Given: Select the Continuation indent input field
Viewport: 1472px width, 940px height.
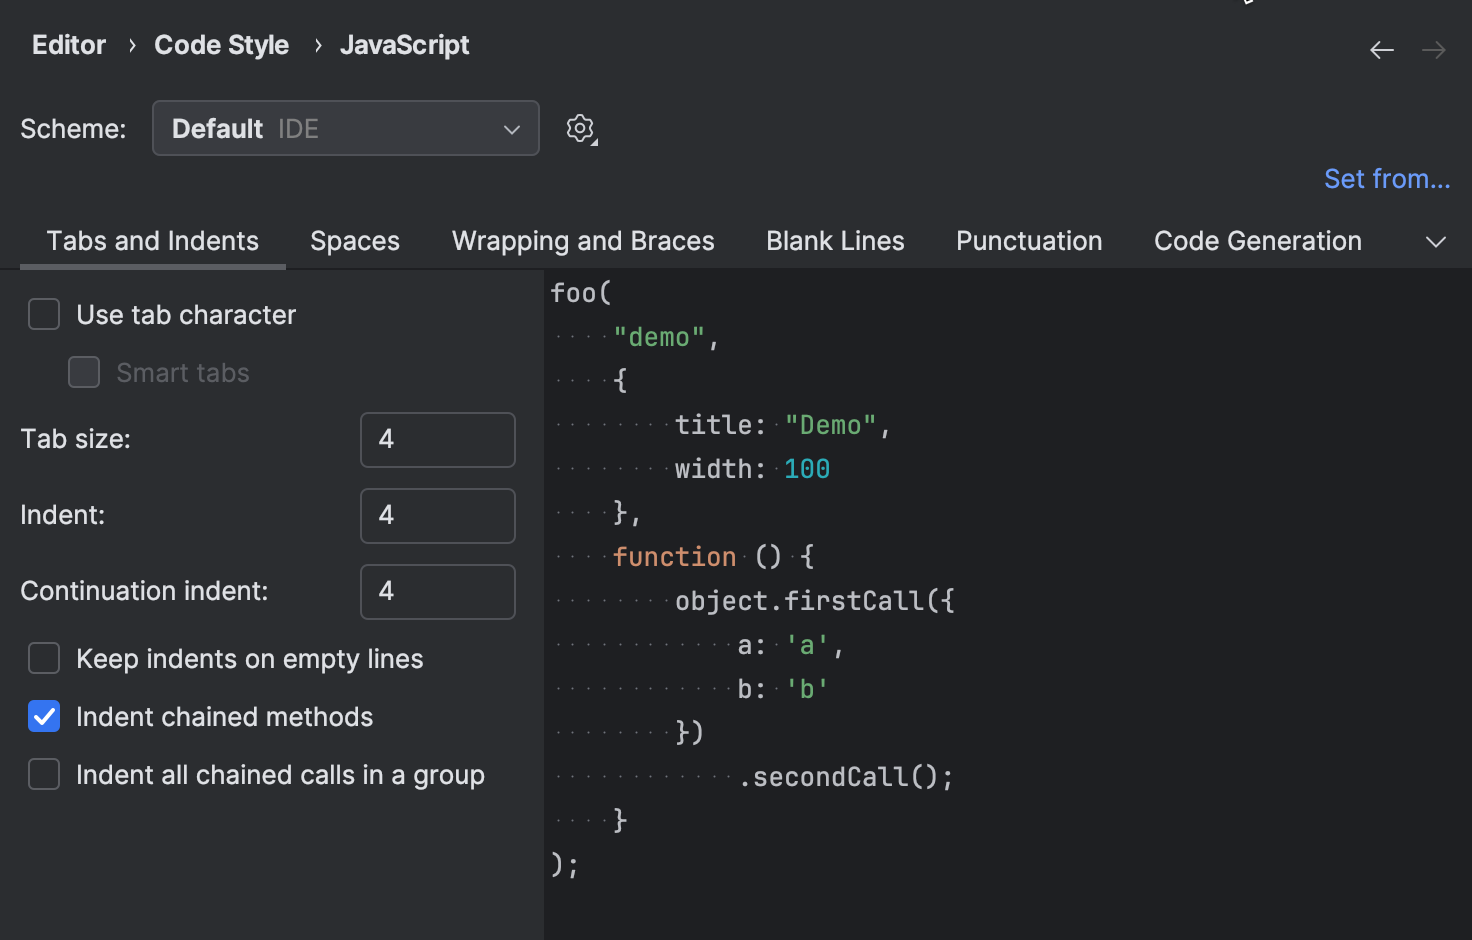Looking at the screenshot, I should tap(437, 592).
